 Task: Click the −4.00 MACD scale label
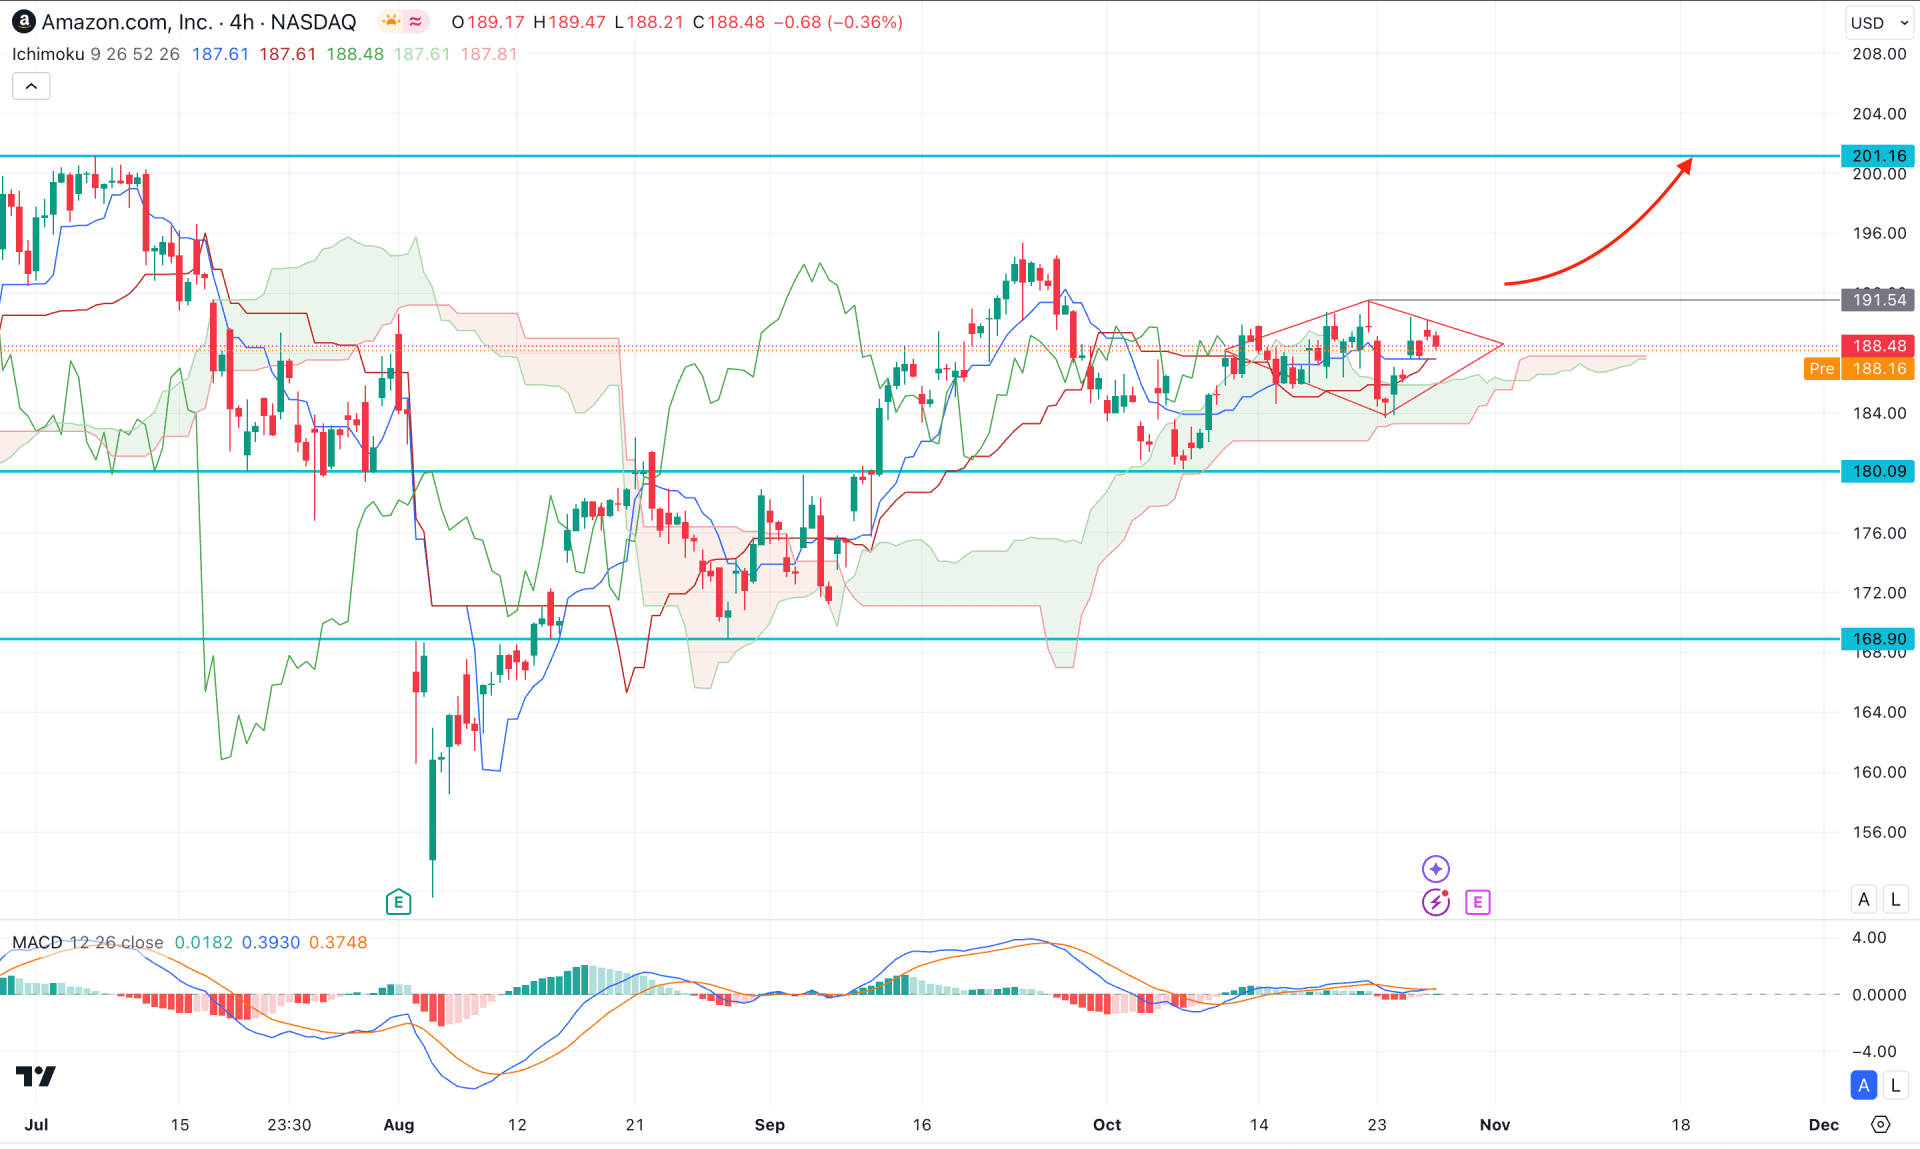1874,1051
